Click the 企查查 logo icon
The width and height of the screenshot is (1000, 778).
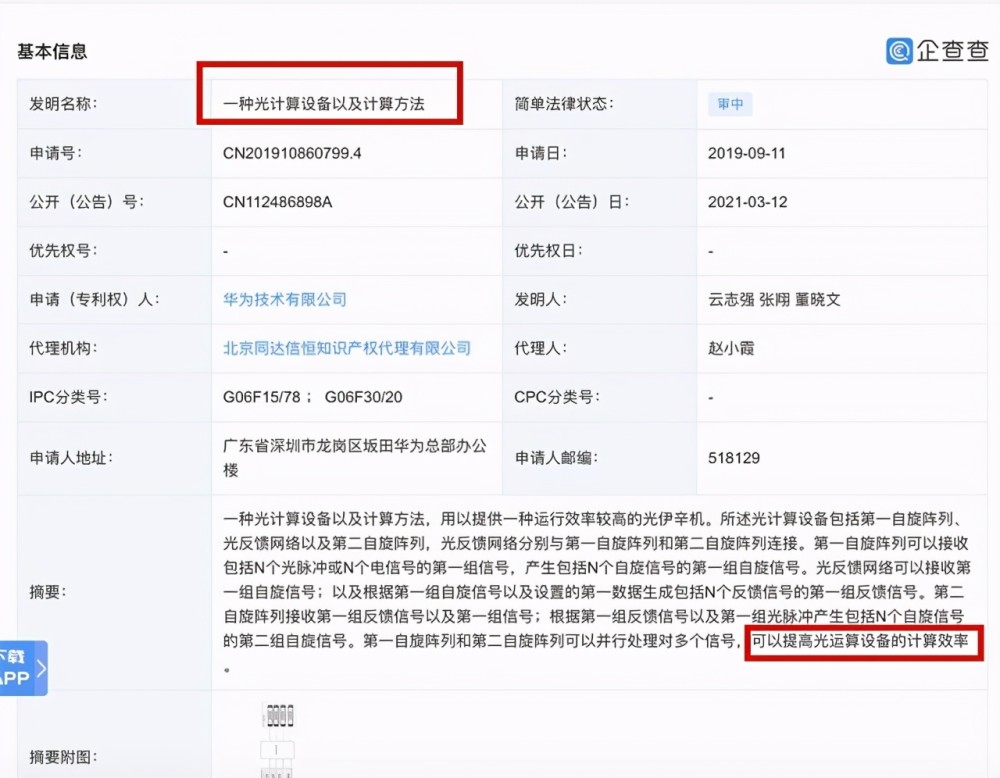pos(899,51)
